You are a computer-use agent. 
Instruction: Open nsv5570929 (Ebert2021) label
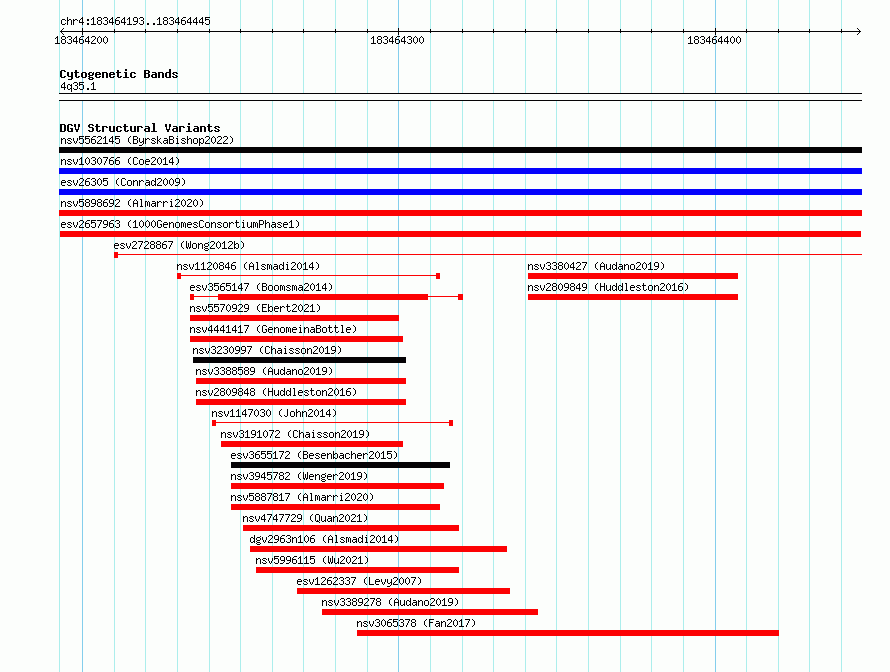(x=255, y=308)
